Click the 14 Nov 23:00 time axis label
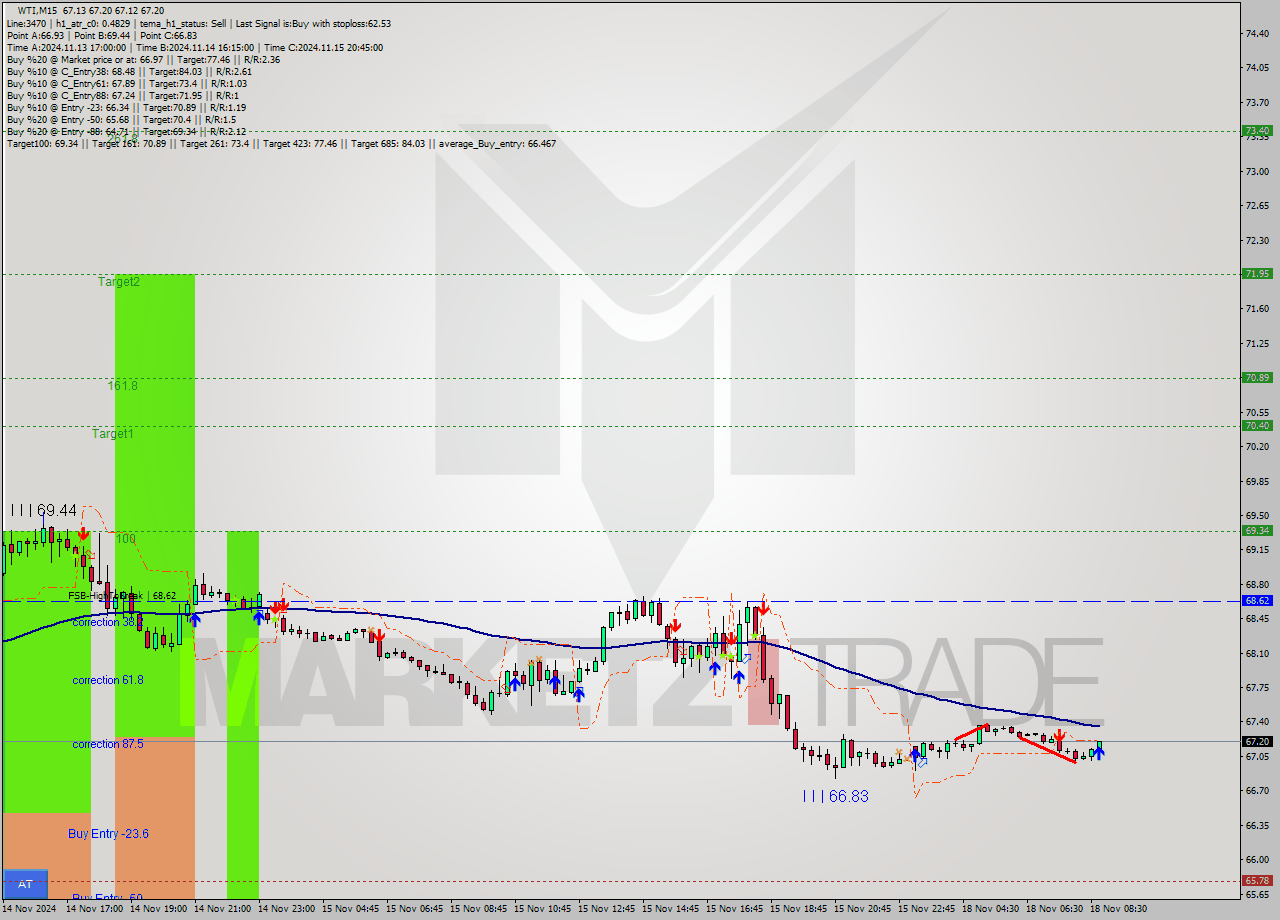This screenshot has height=920, width=1280. point(286,909)
